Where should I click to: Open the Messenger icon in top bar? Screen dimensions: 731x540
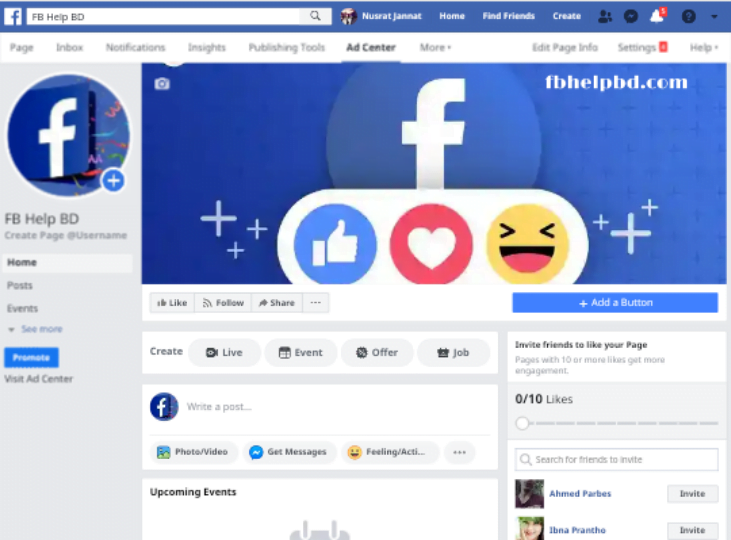coord(631,16)
